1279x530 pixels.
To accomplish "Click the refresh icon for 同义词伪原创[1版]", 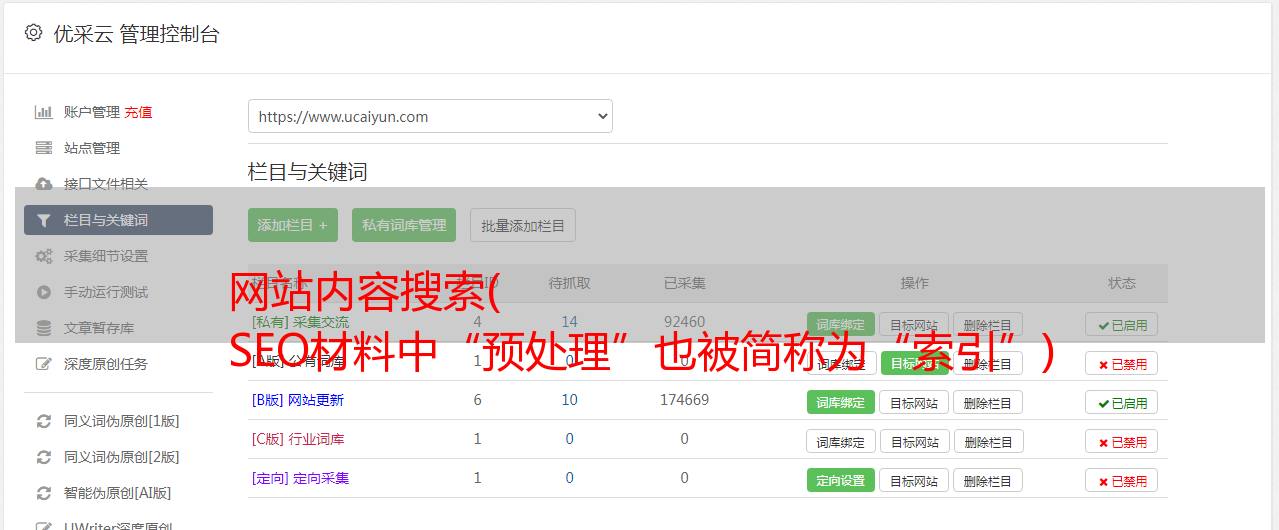I will (x=43, y=421).
